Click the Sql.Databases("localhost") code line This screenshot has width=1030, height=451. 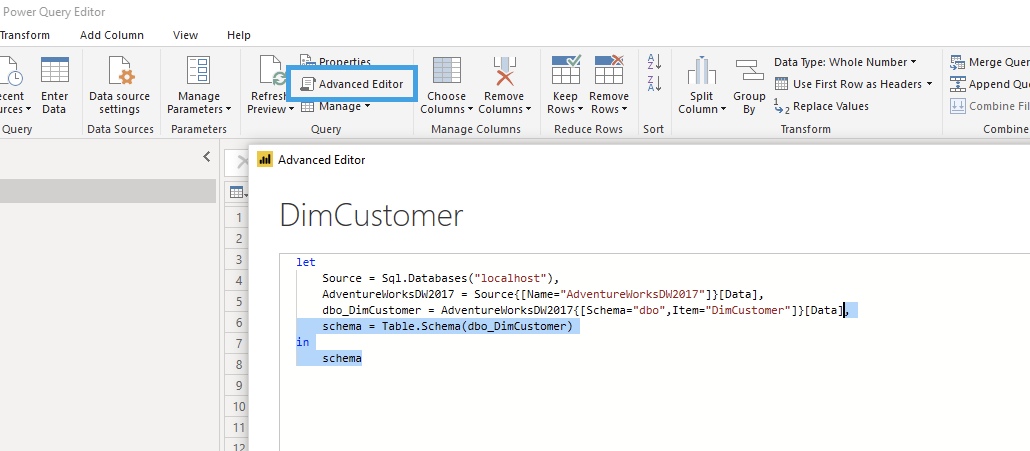click(440, 278)
